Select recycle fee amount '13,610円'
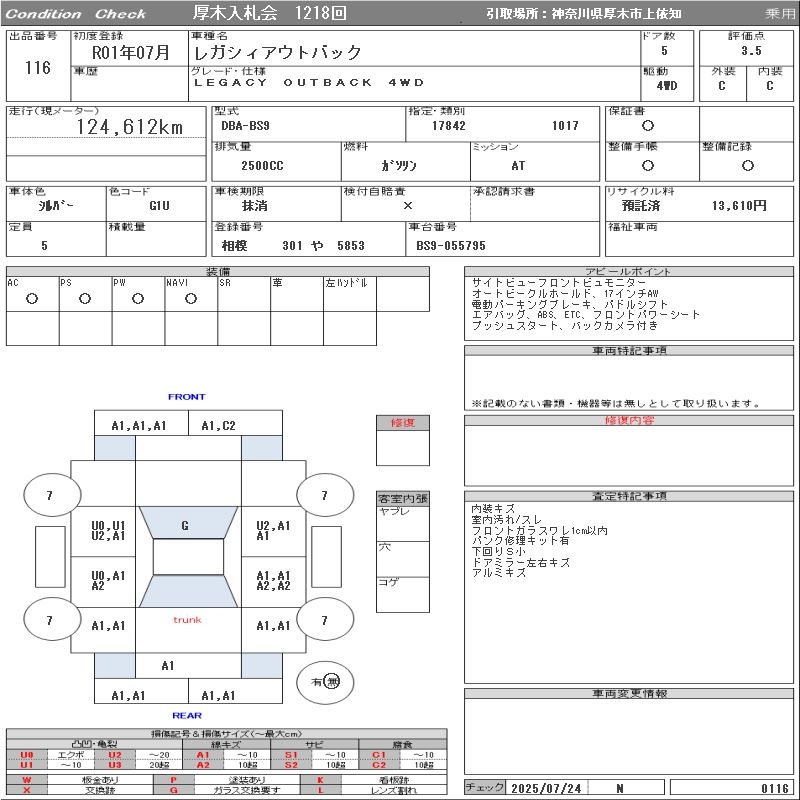 pyautogui.click(x=739, y=206)
